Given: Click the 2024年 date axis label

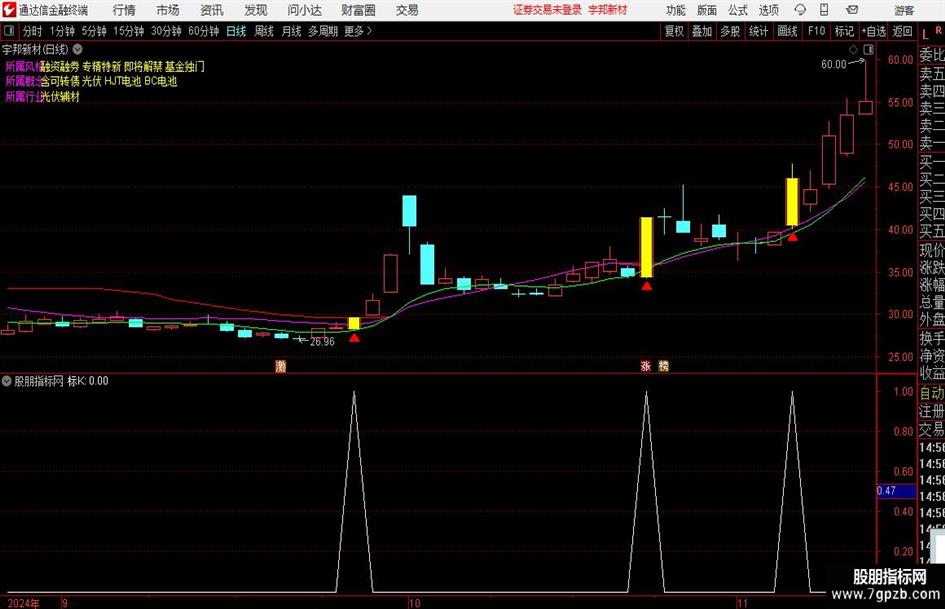Looking at the screenshot, I should point(24,603).
